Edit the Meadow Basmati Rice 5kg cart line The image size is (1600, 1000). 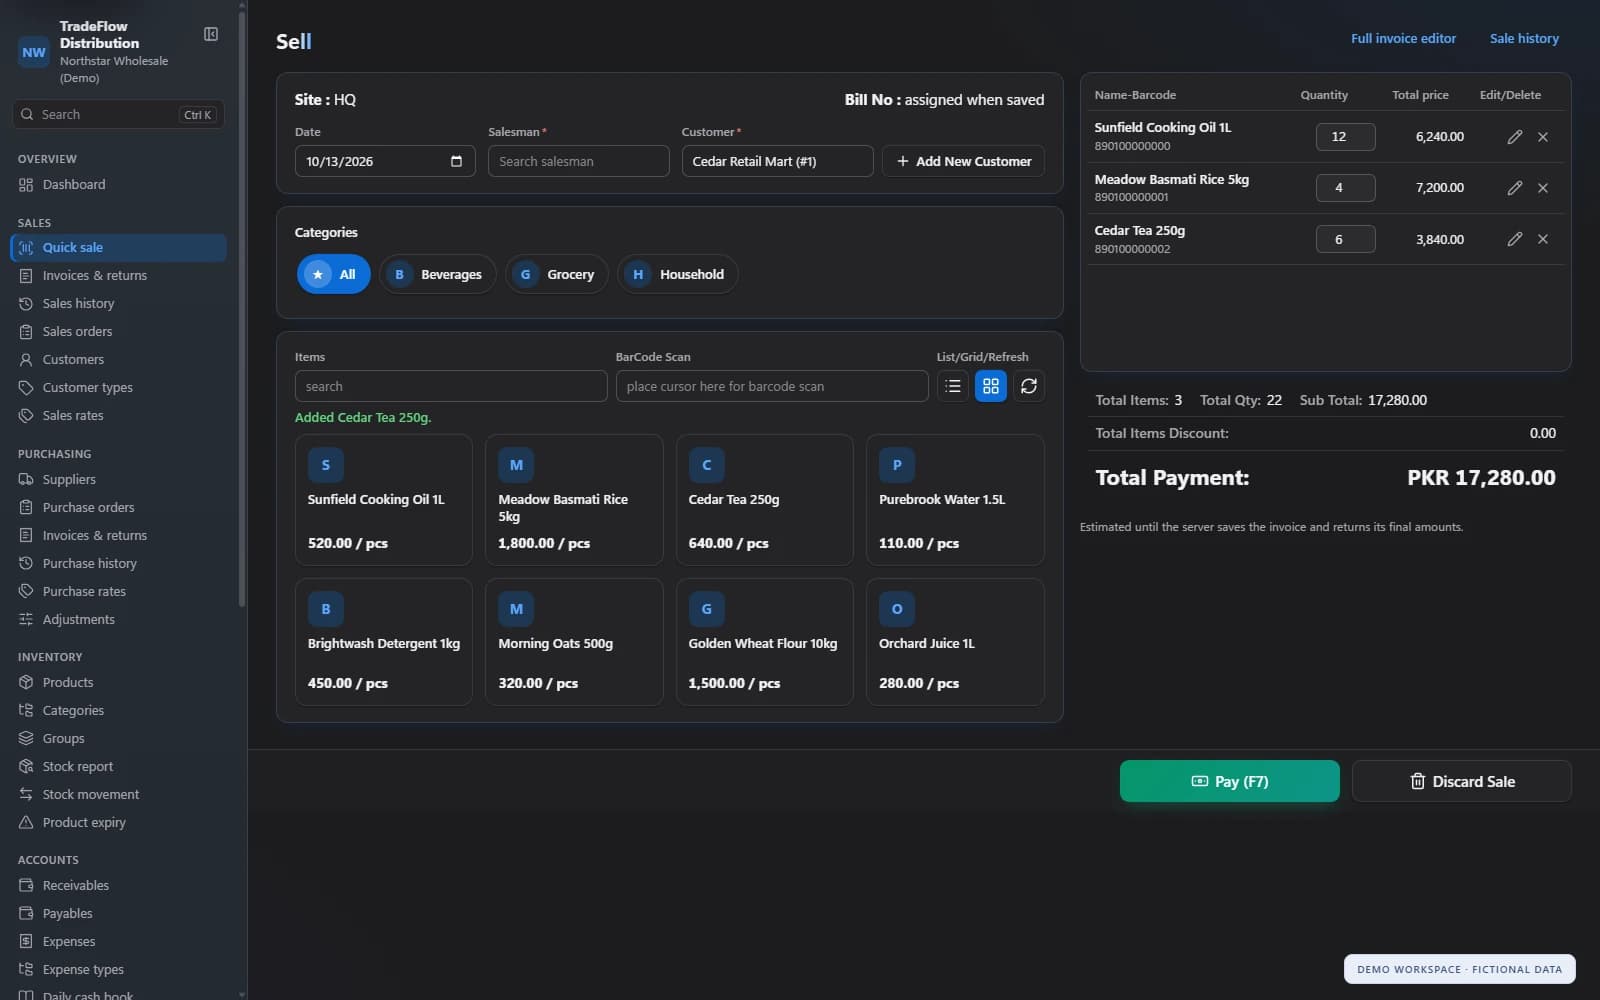[x=1514, y=188]
